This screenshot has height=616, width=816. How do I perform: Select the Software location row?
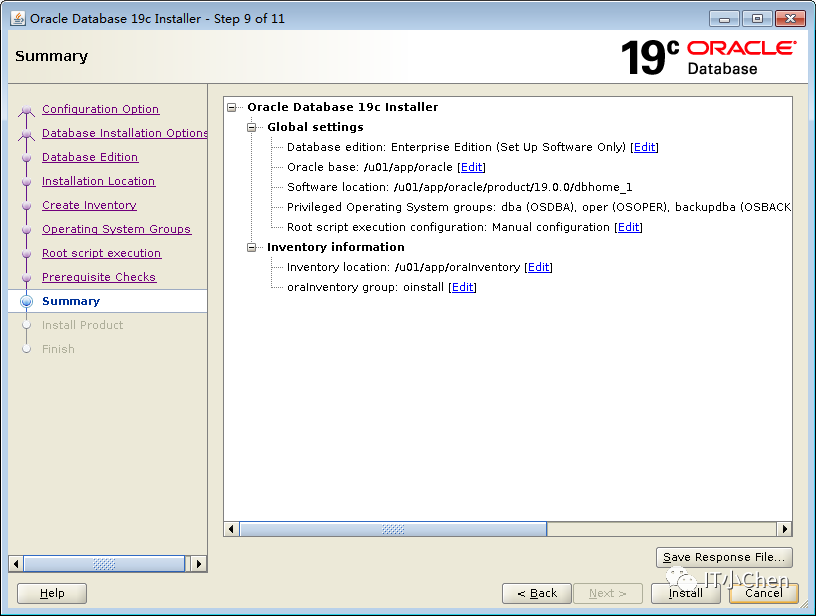pyautogui.click(x=460, y=187)
